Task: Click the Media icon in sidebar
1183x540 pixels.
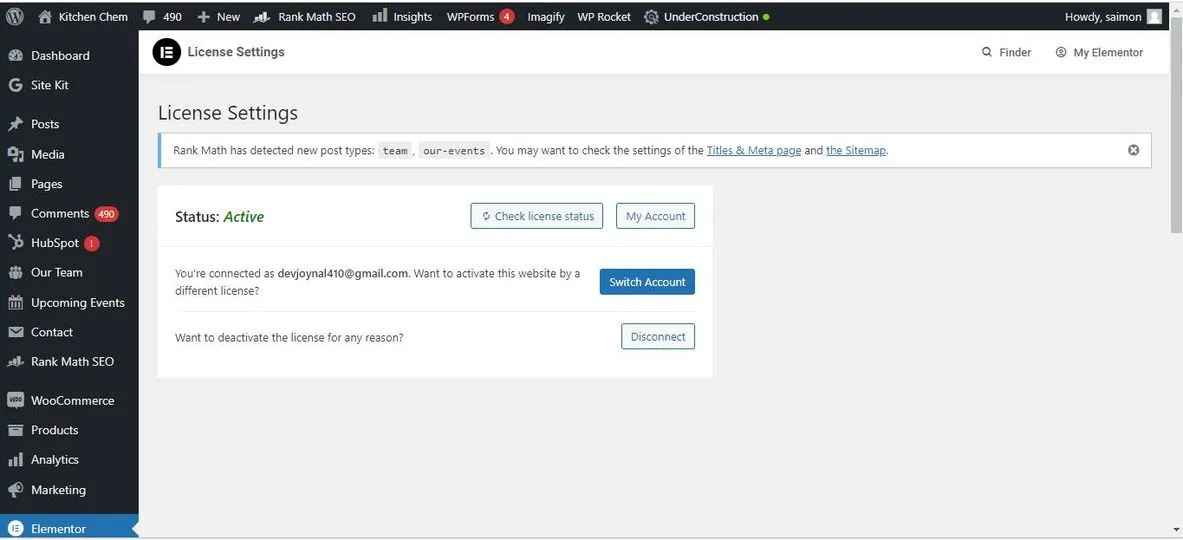Action: tap(15, 154)
